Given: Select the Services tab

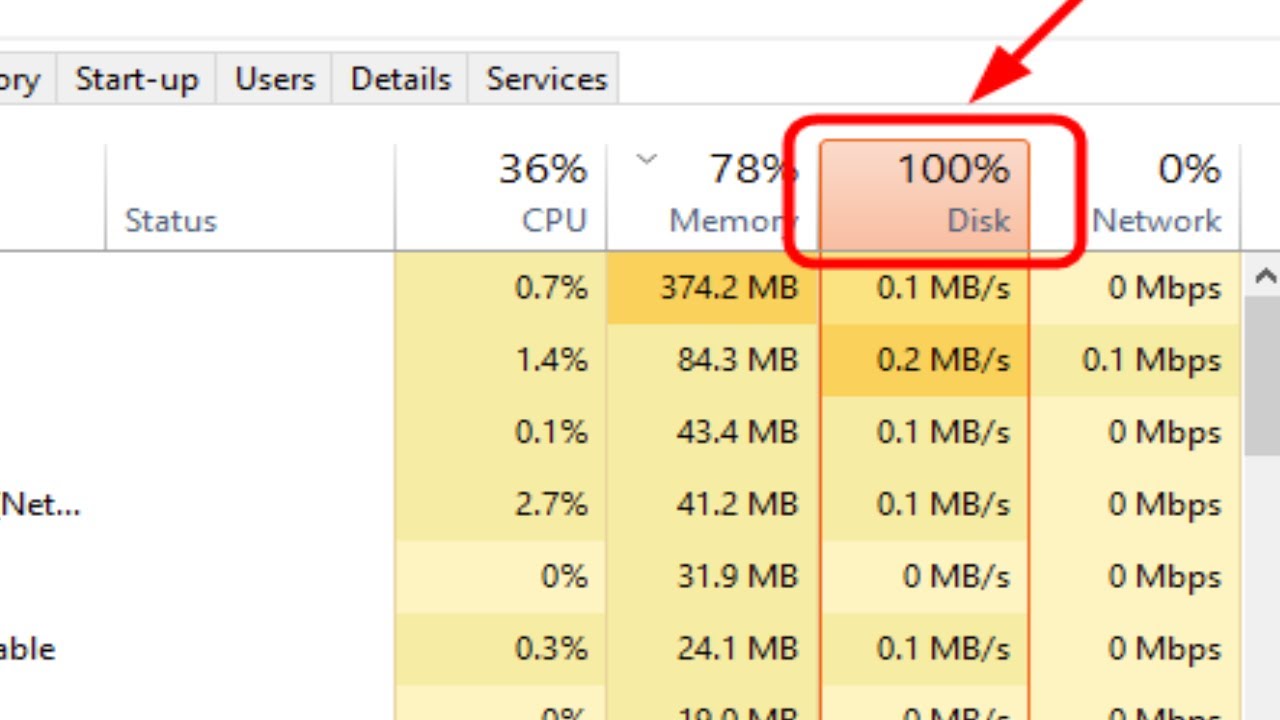Looking at the screenshot, I should pyautogui.click(x=546, y=79).
